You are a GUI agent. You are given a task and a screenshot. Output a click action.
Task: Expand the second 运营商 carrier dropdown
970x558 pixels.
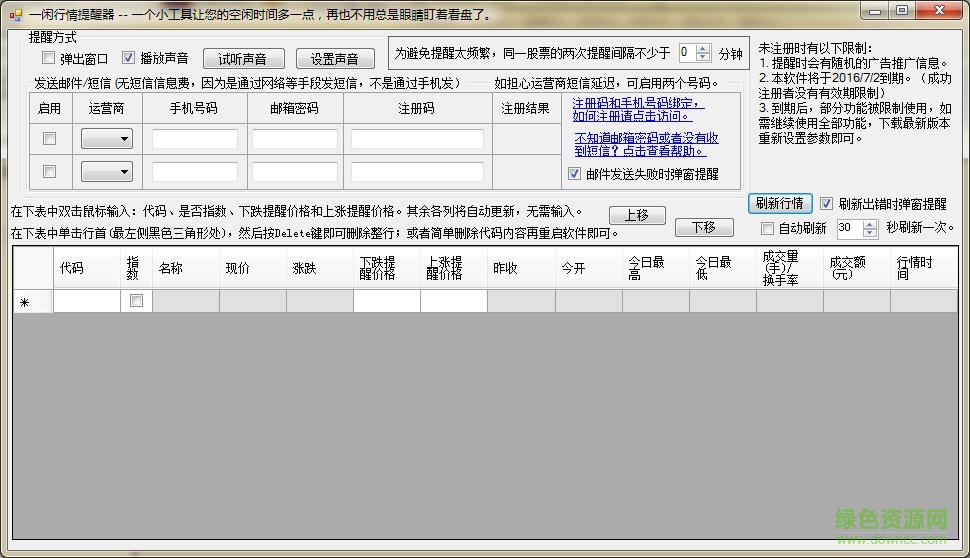click(107, 172)
